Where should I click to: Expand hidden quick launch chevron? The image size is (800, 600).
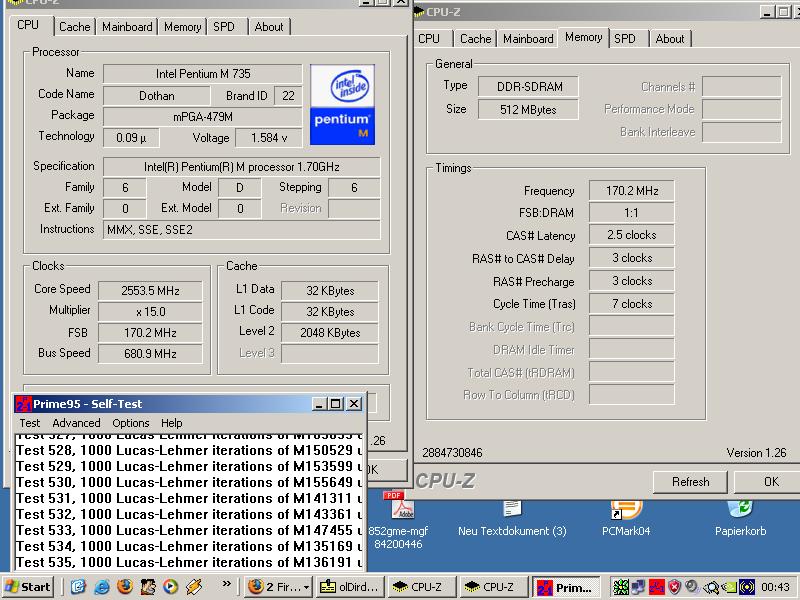227,584
